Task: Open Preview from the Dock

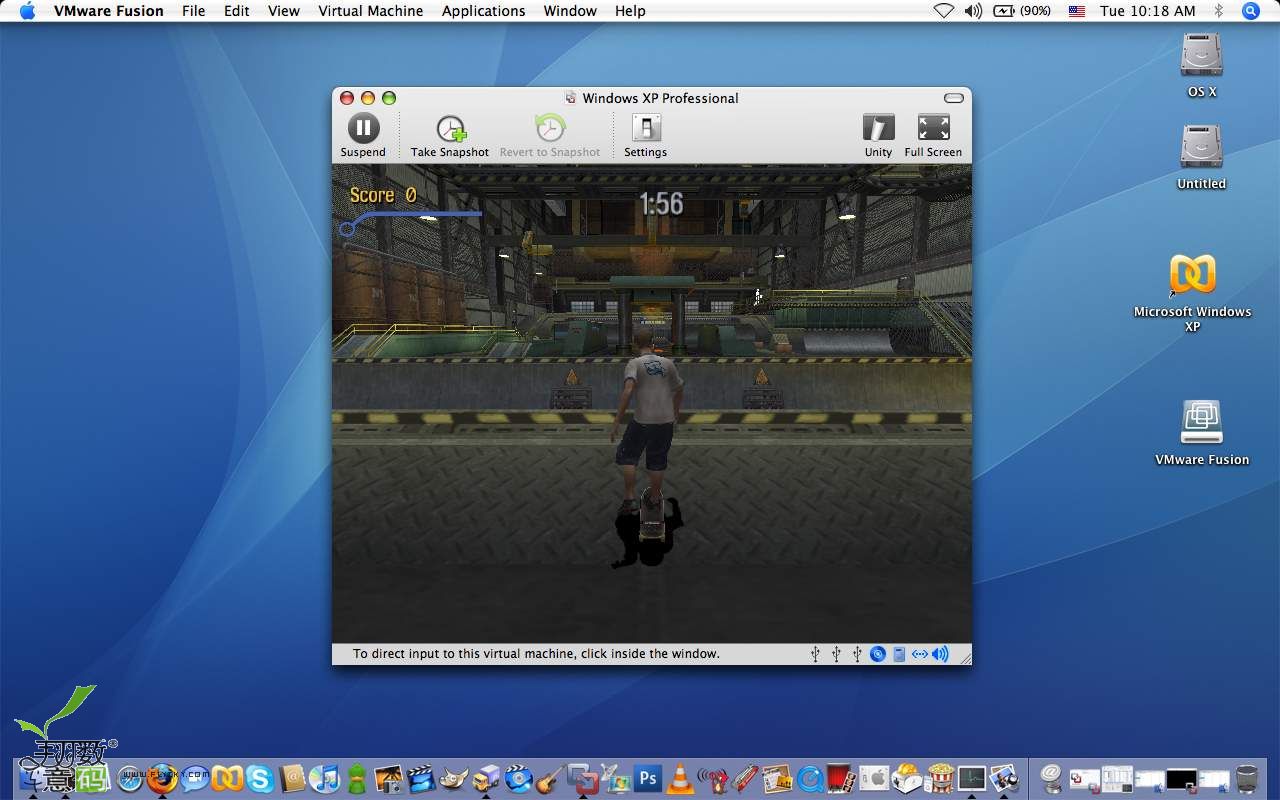Action: [x=1003, y=778]
